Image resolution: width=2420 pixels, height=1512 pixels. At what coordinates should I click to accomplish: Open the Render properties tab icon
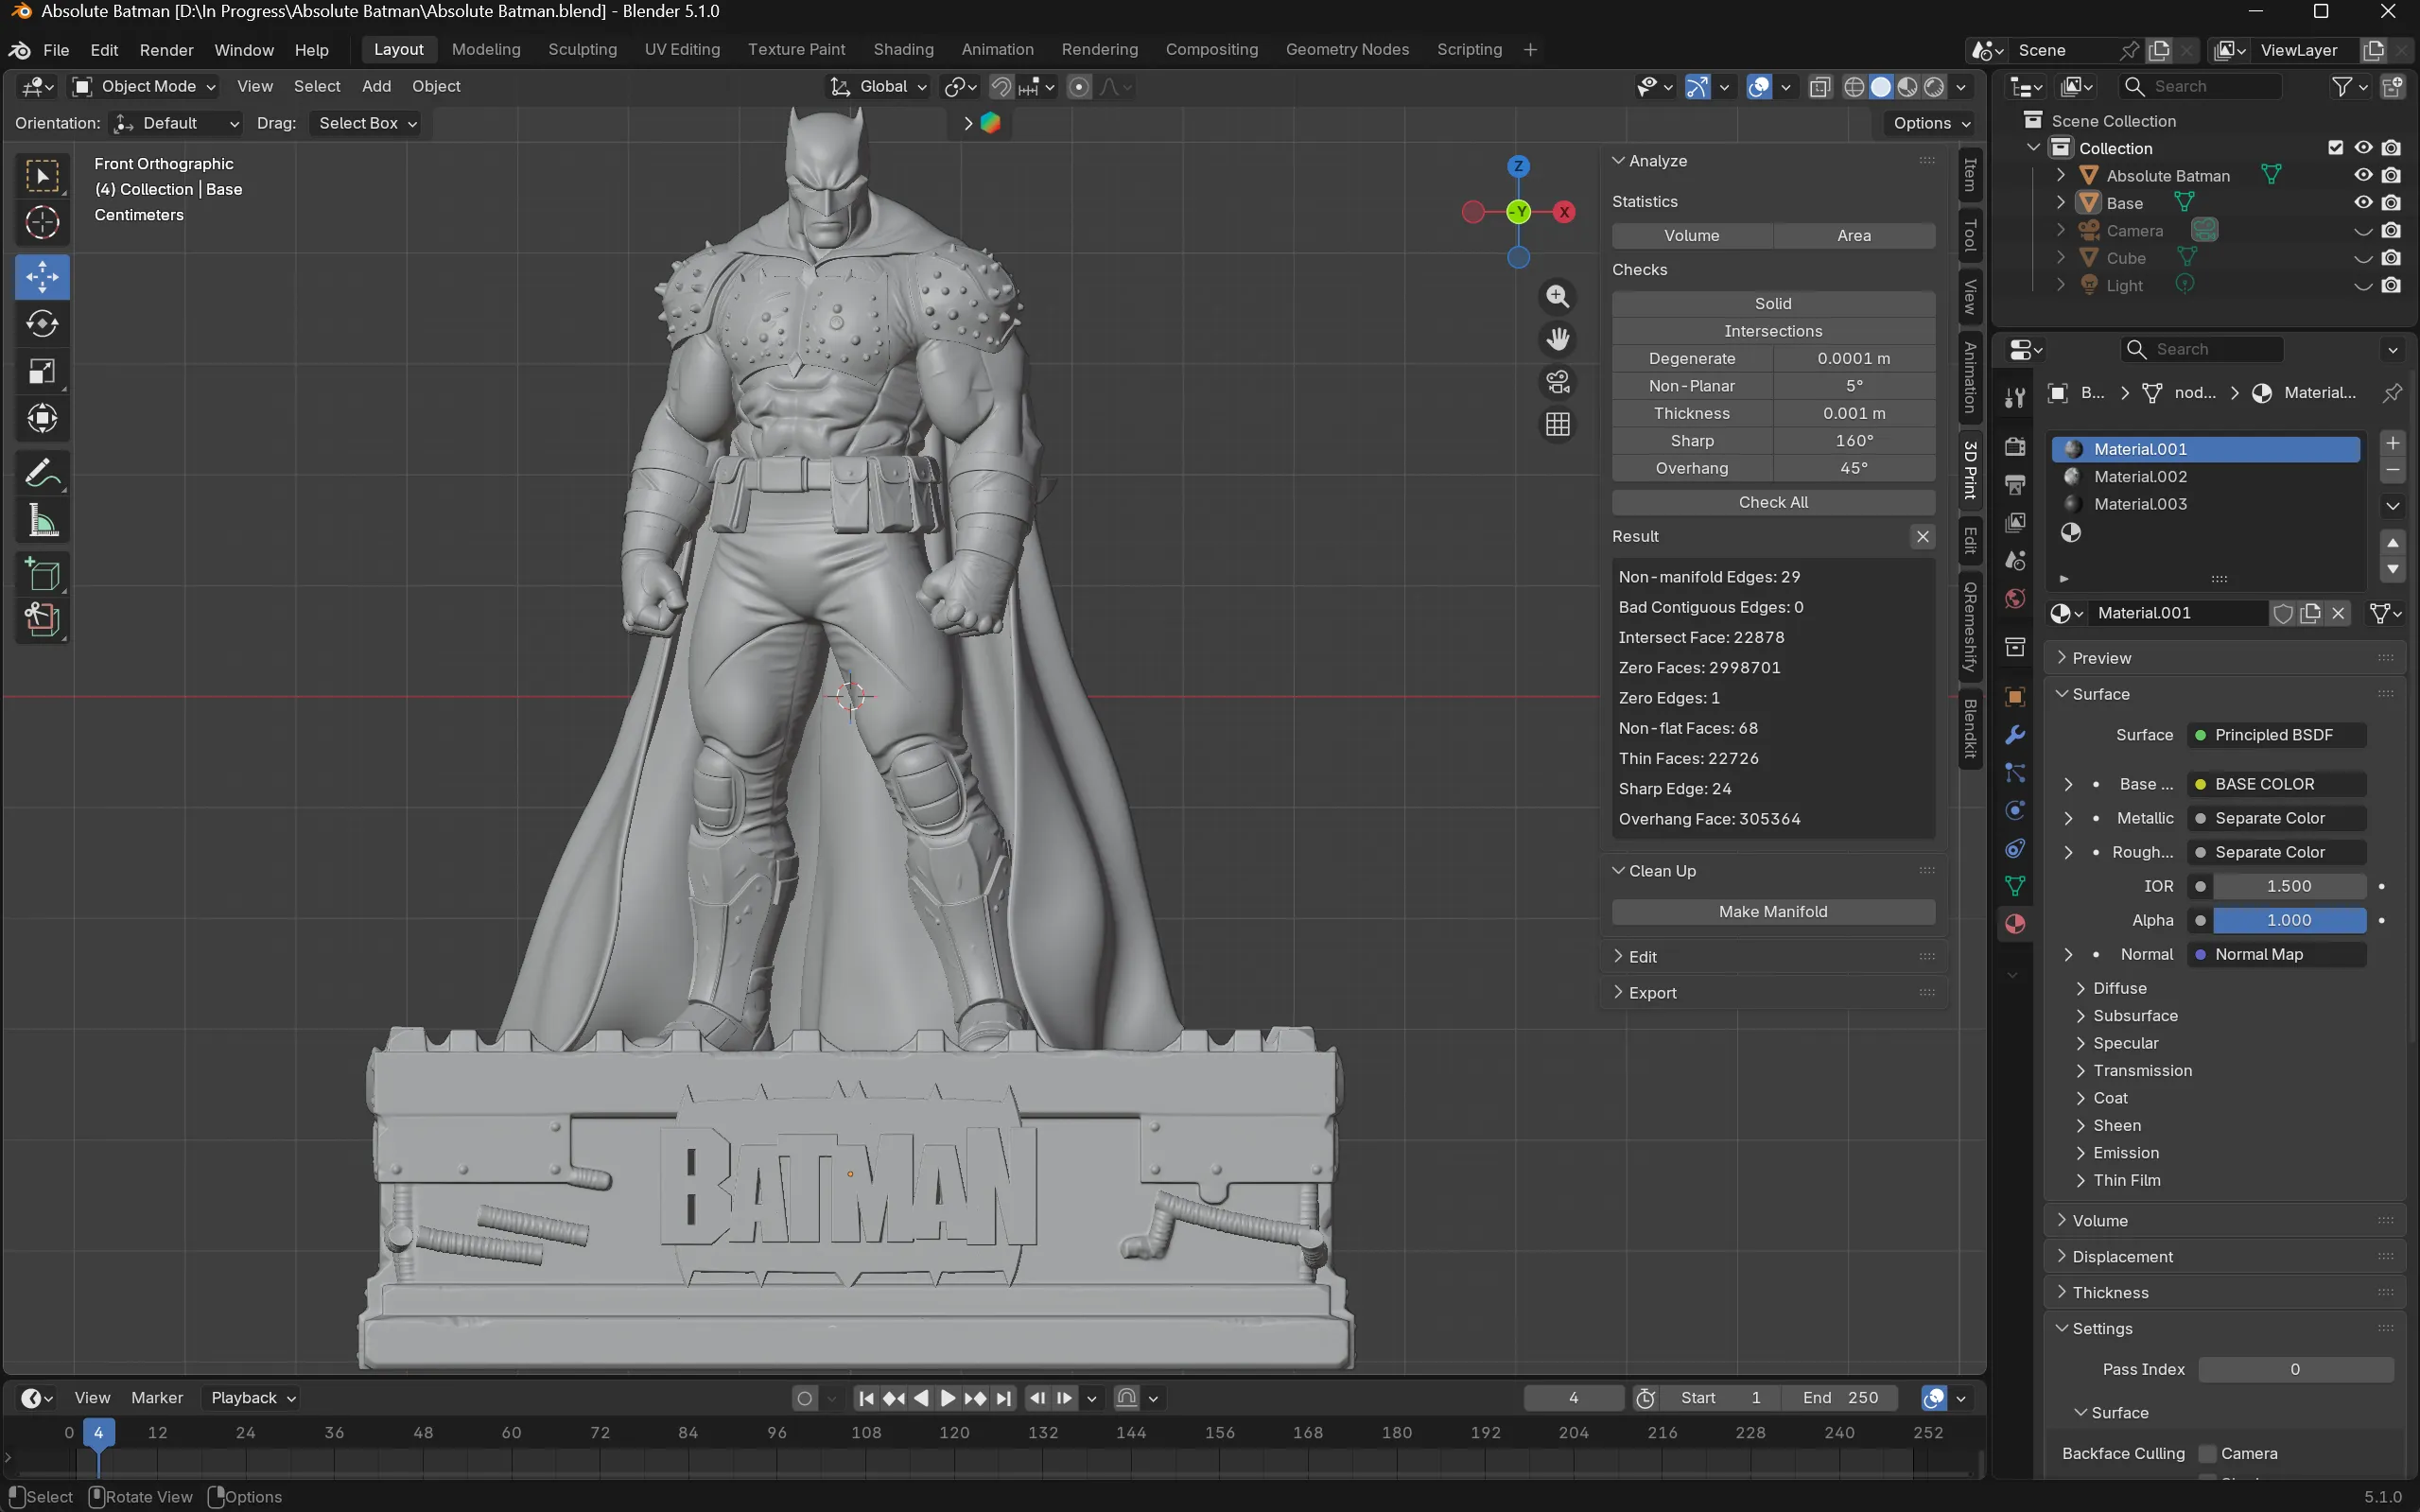pyautogui.click(x=2015, y=446)
